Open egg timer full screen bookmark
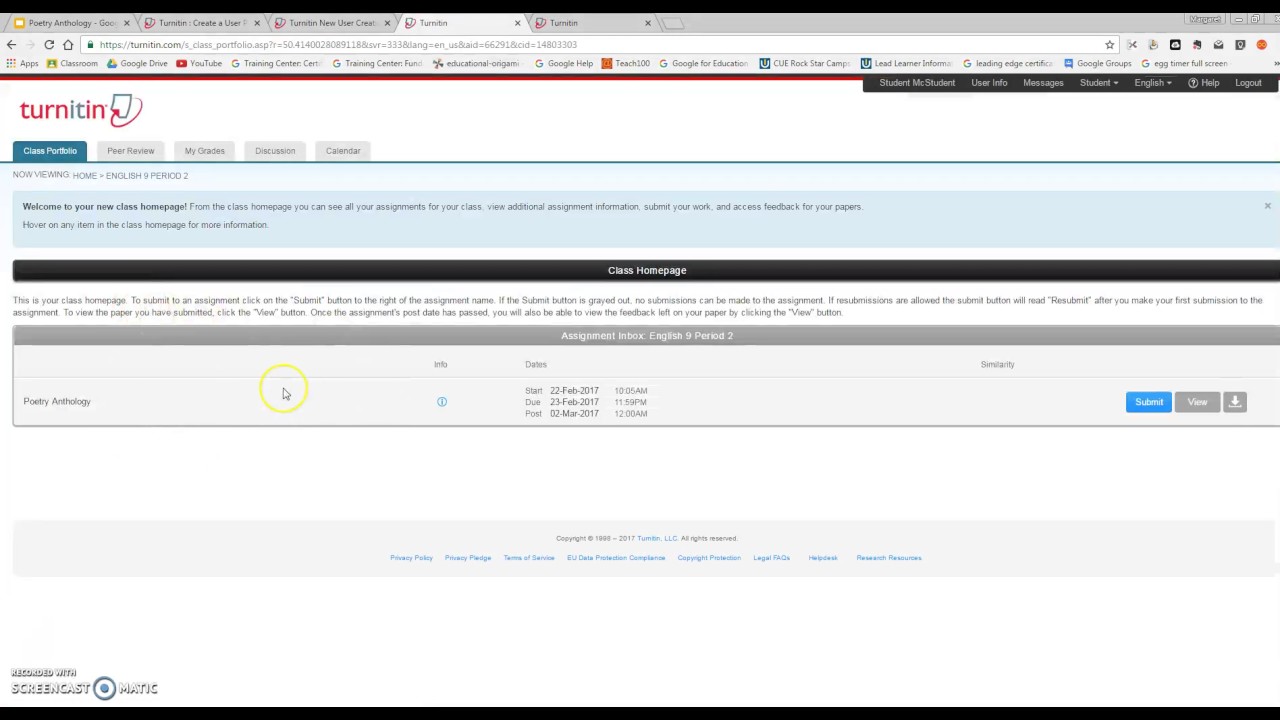This screenshot has width=1280, height=720. [1185, 63]
